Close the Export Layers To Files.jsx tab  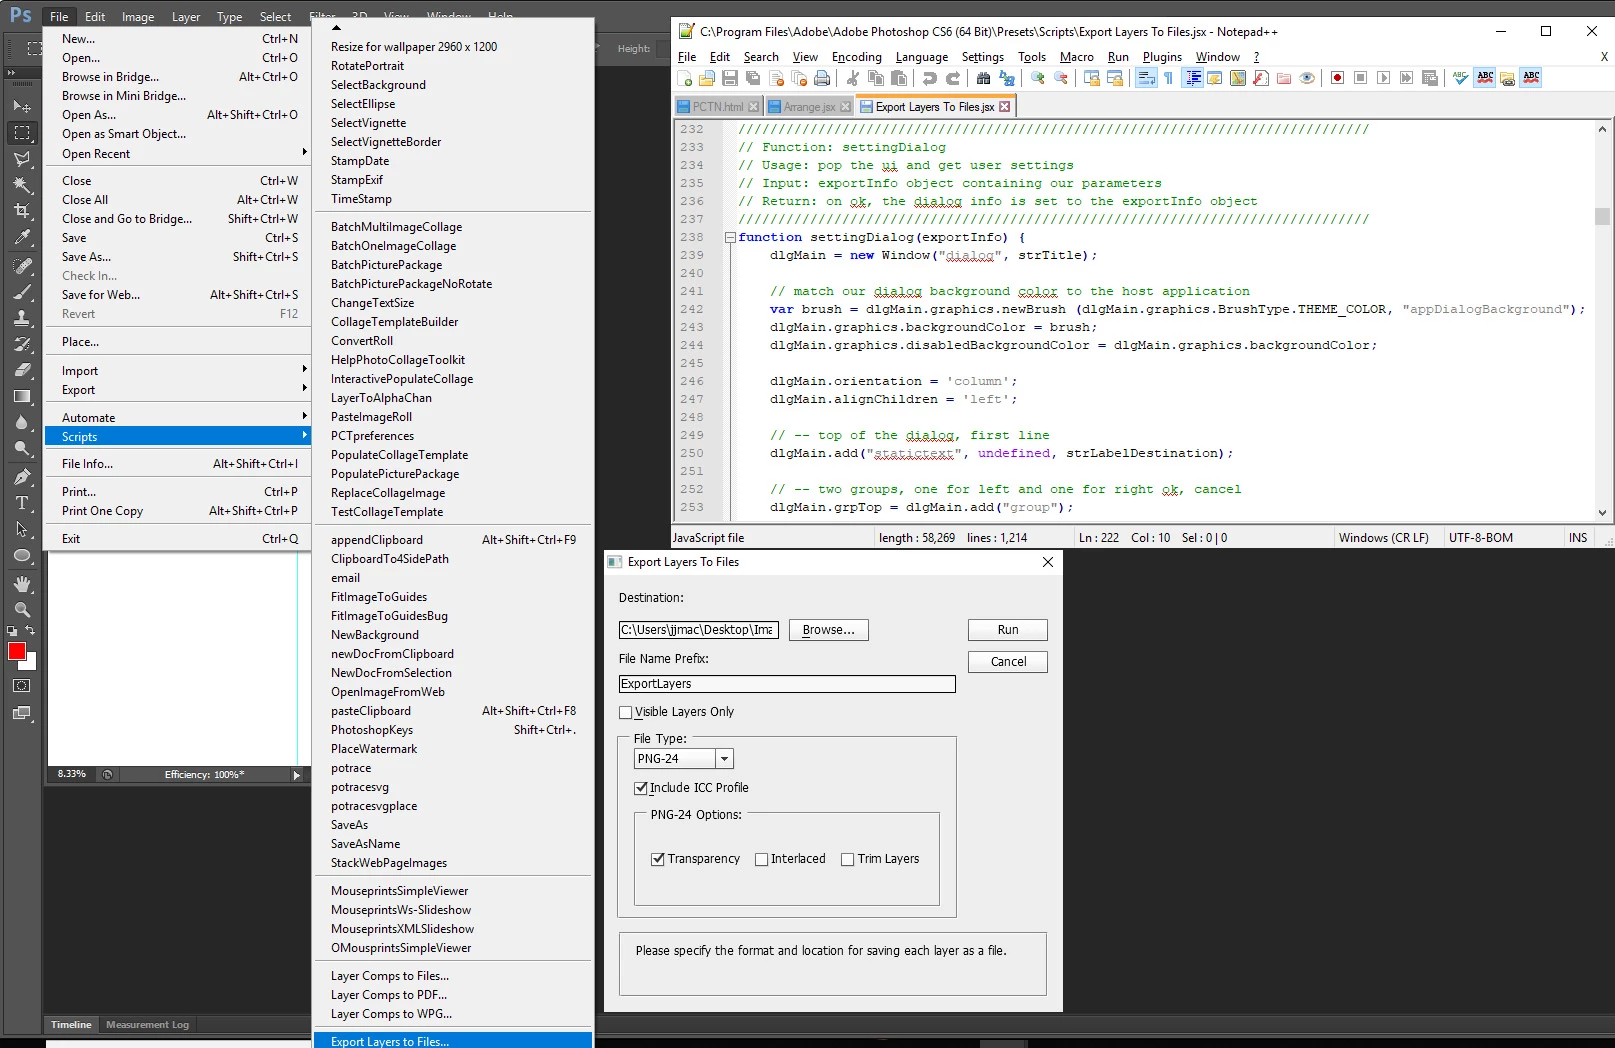click(x=1005, y=107)
